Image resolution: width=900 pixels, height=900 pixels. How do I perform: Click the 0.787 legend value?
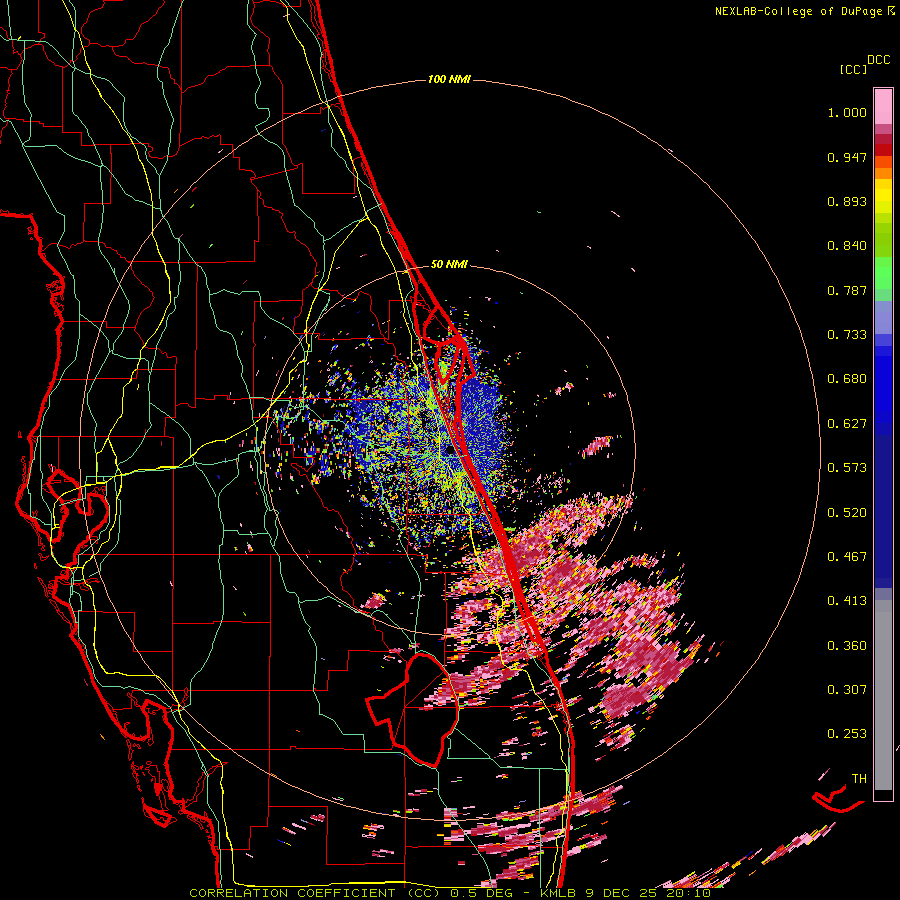847,290
